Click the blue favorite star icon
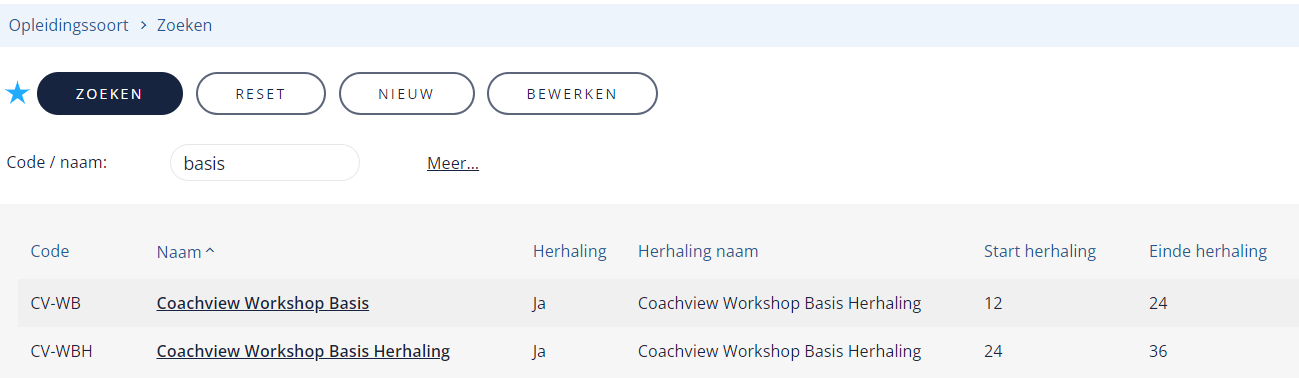This screenshot has width=1299, height=378. [18, 94]
